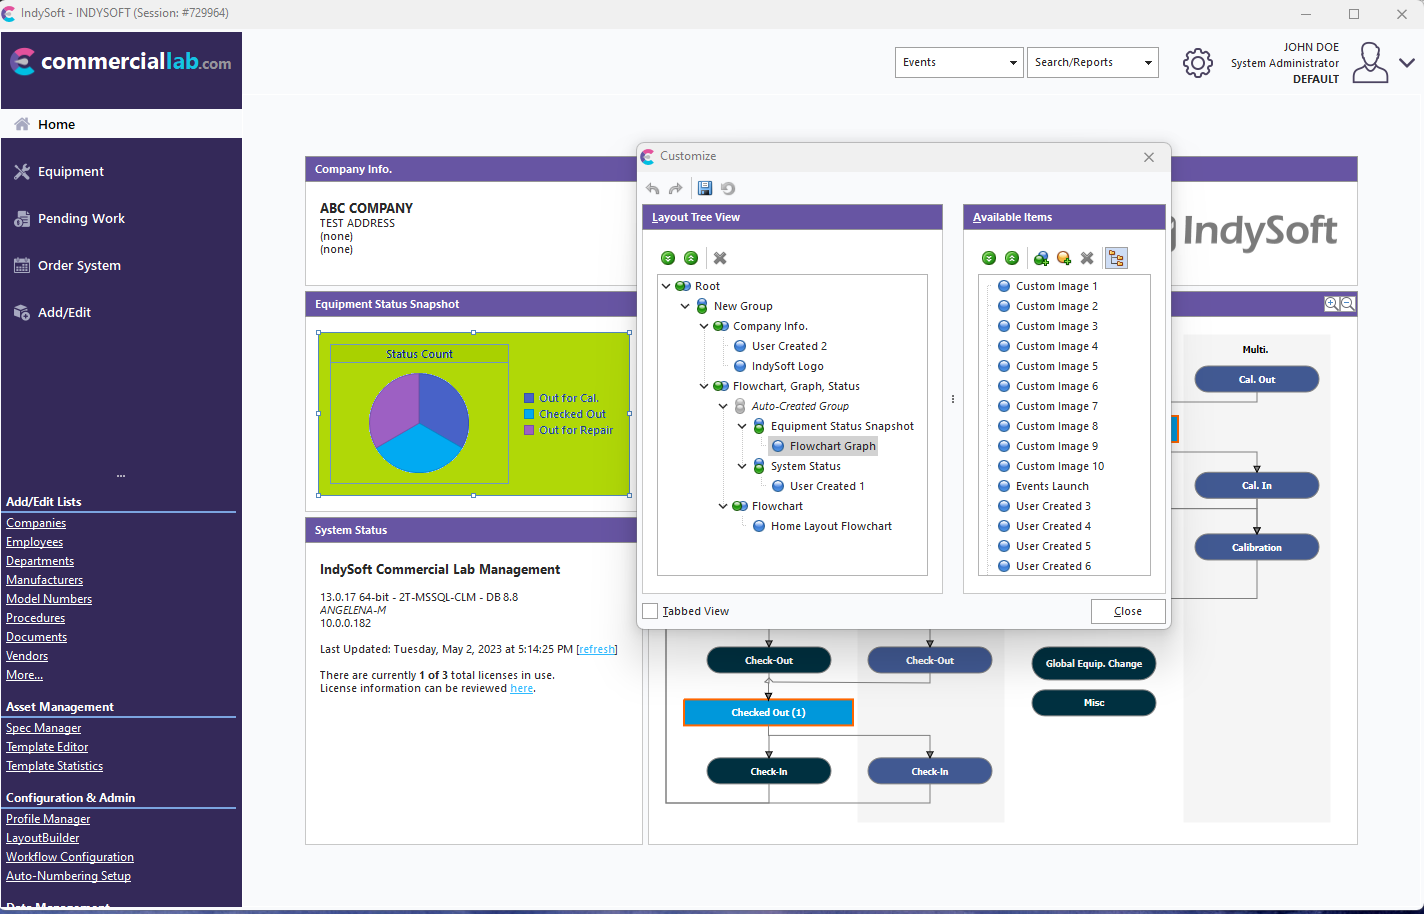The height and width of the screenshot is (914, 1424).
Task: Select Events Launch in Available Items
Action: (x=1052, y=486)
